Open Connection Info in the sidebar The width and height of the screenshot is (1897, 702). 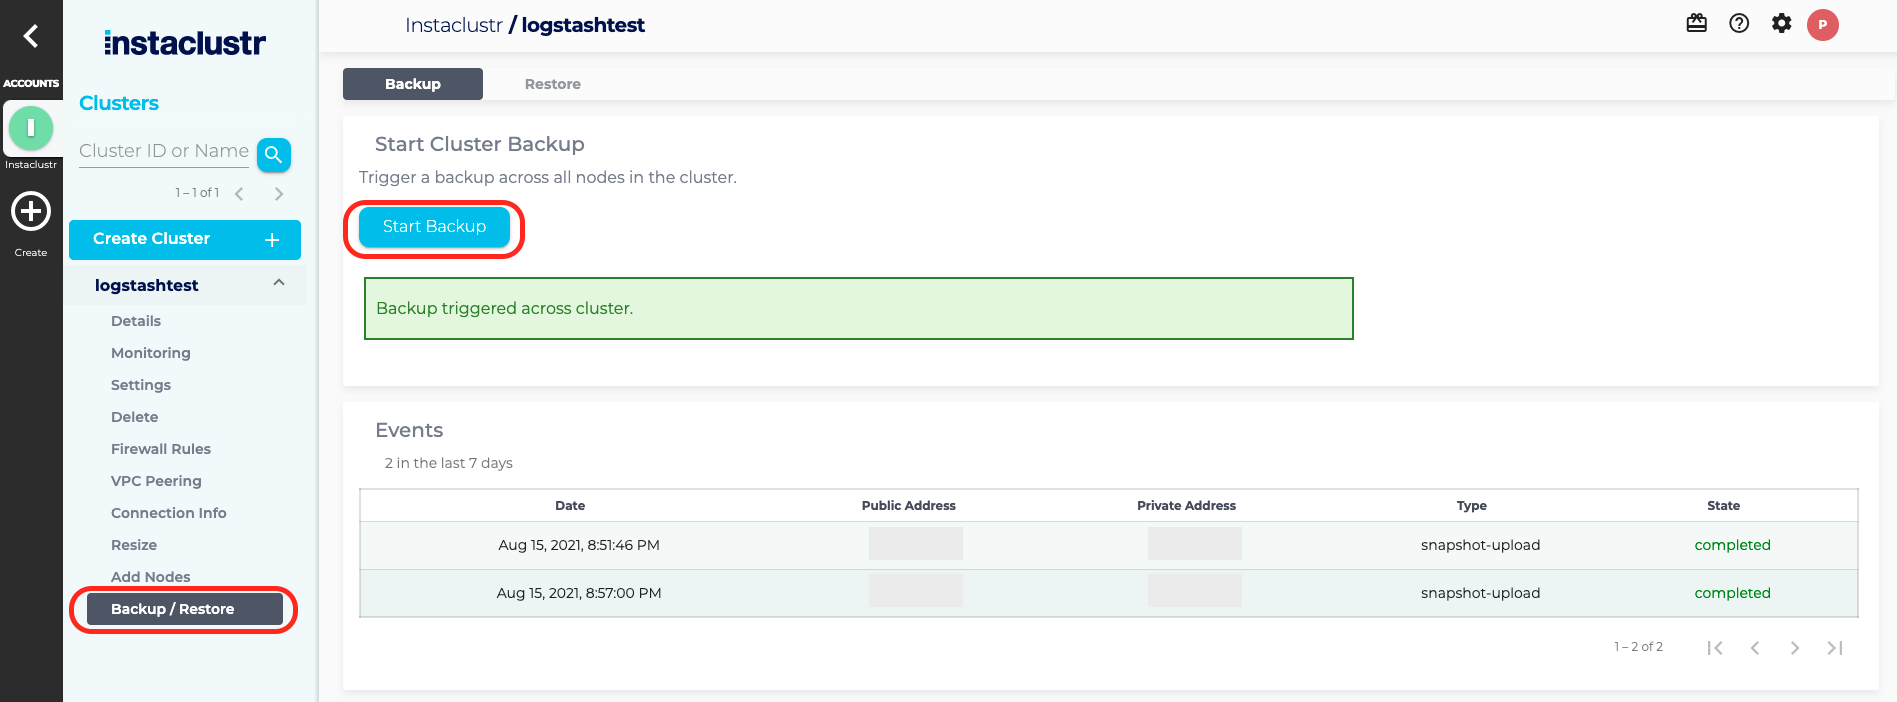[x=169, y=513]
